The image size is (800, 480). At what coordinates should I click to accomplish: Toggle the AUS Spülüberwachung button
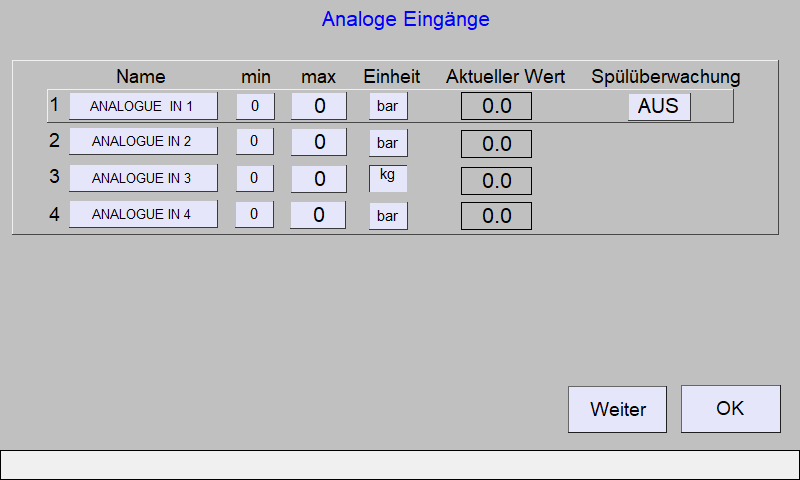tap(659, 107)
